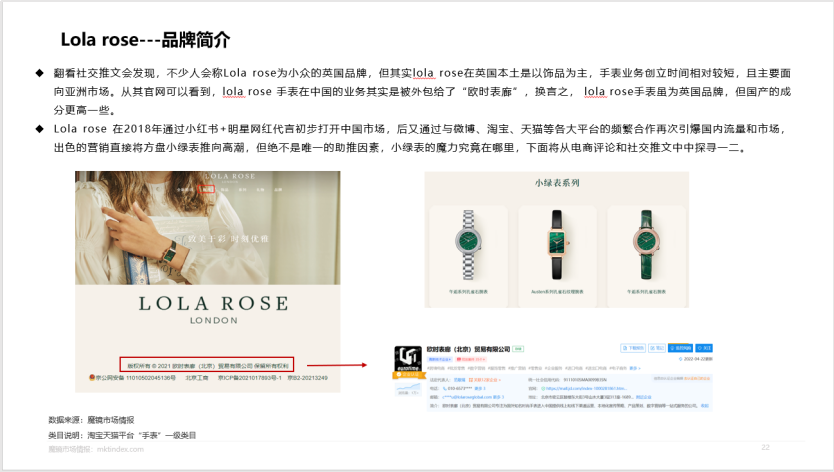Screen dimensions: 834x472
Task: Select the woman wearing a watch hero image
Action: tap(207, 228)
